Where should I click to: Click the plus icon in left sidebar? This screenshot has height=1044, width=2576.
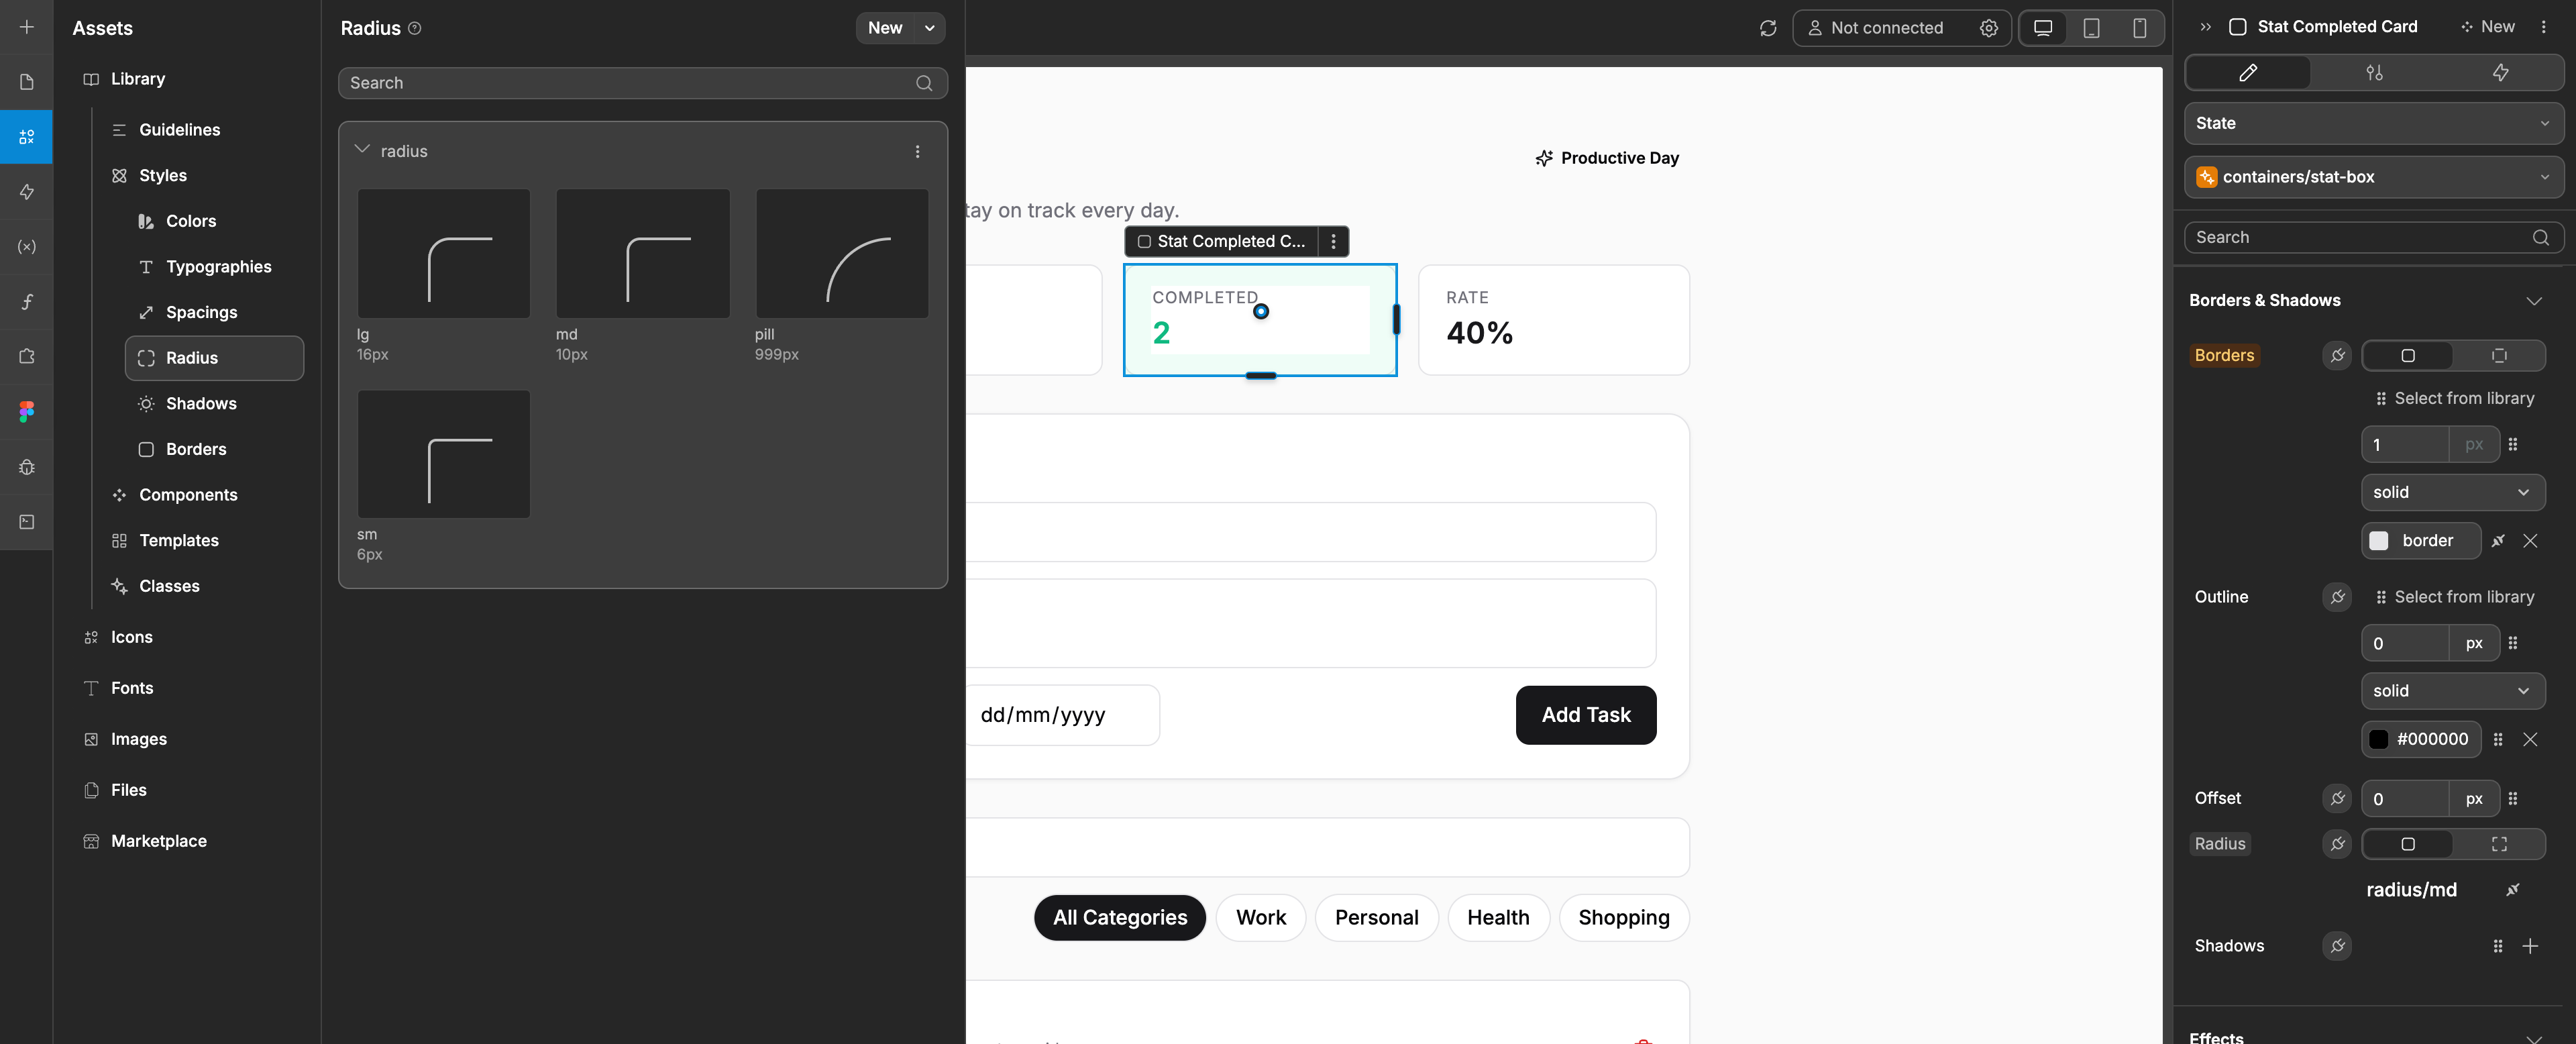27,27
